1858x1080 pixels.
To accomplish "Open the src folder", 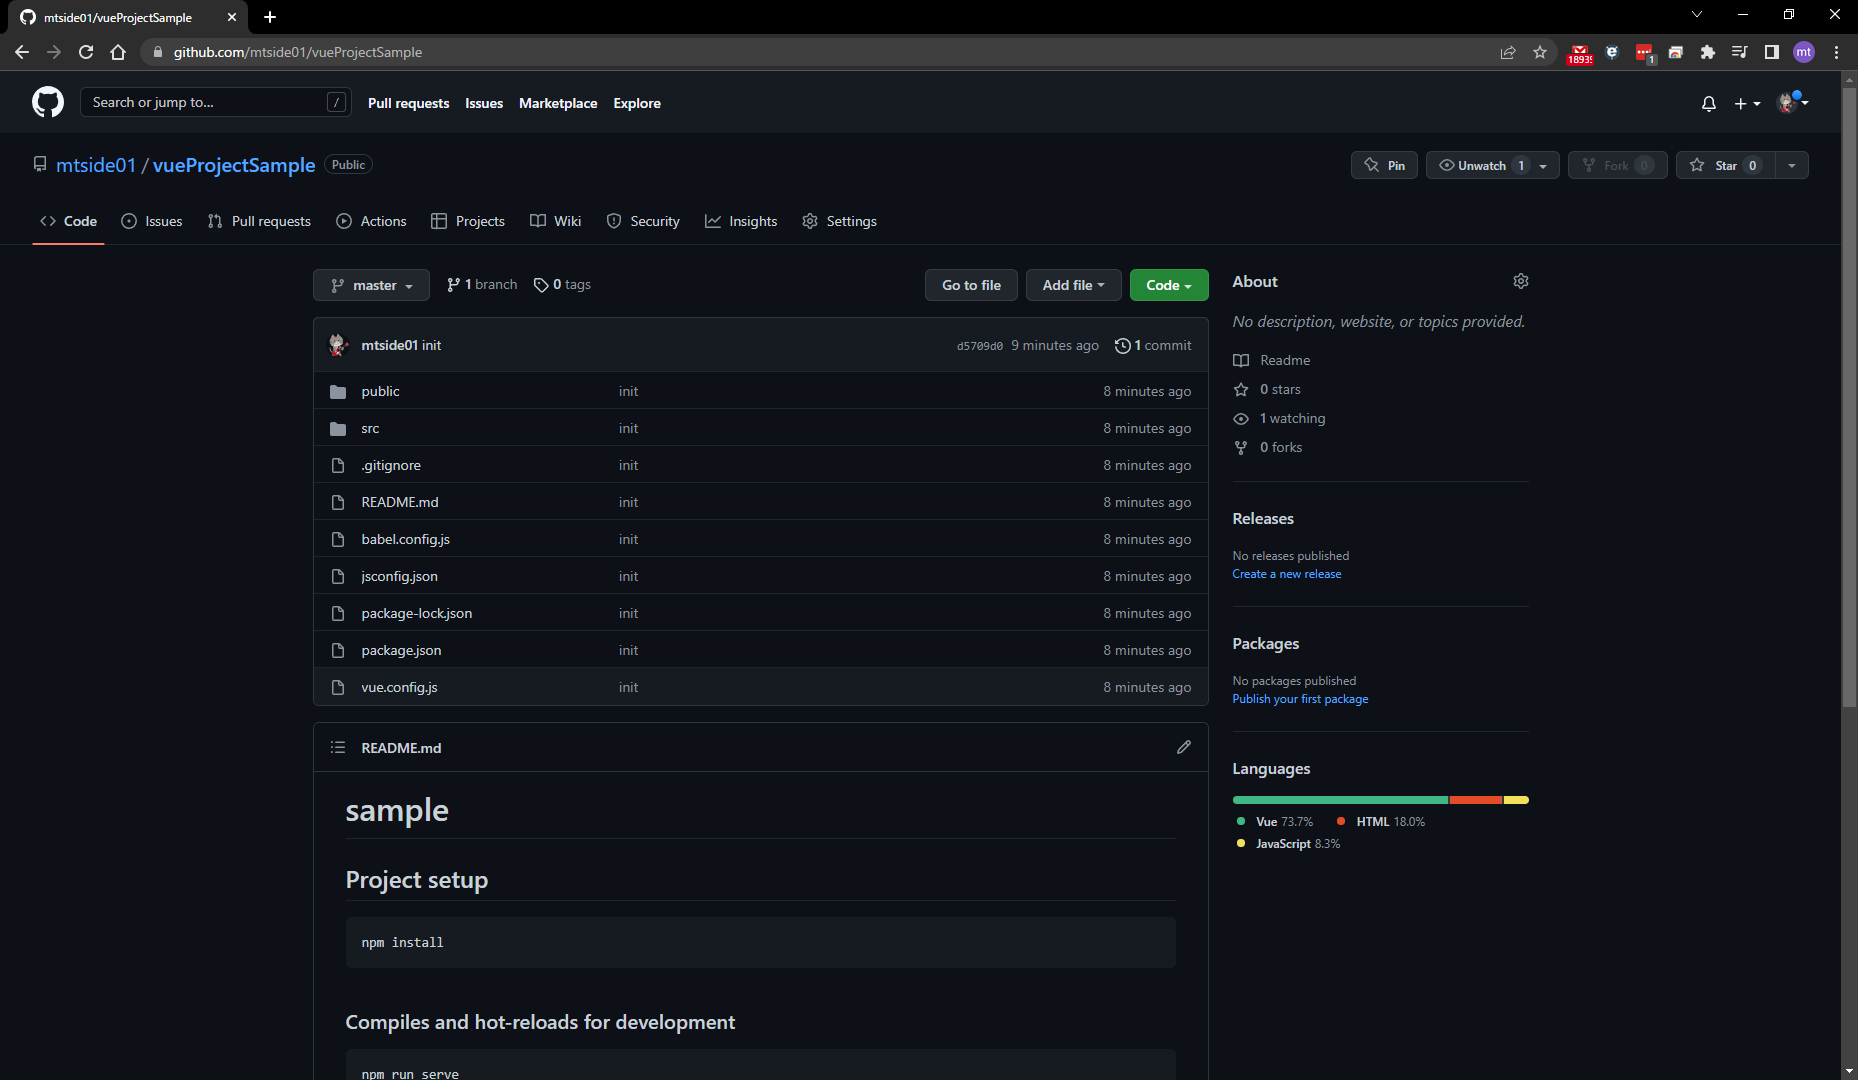I will (370, 428).
